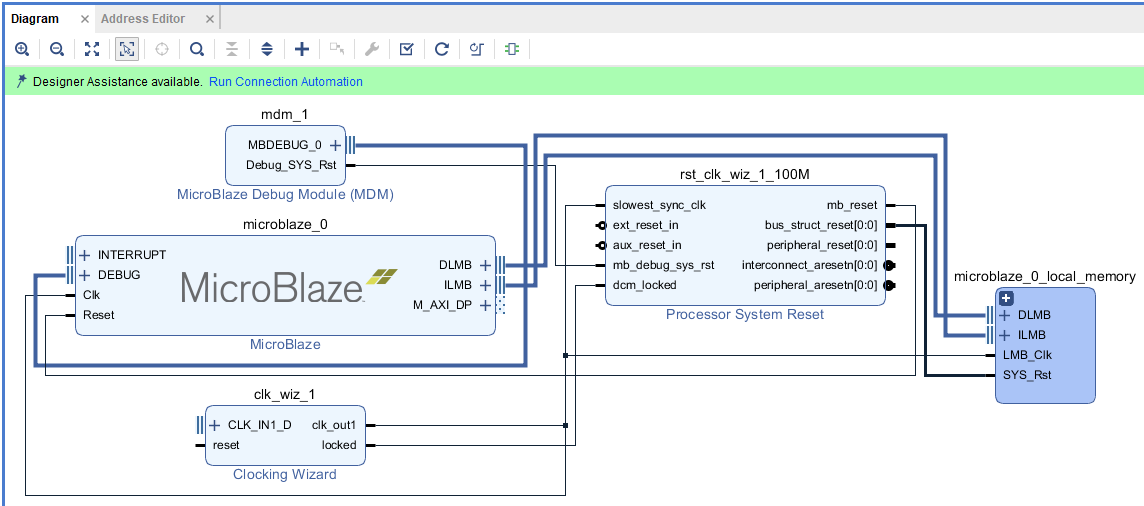Select interconnect_aresetn[0:0] pin
1144x506 pixels.
pos(810,265)
